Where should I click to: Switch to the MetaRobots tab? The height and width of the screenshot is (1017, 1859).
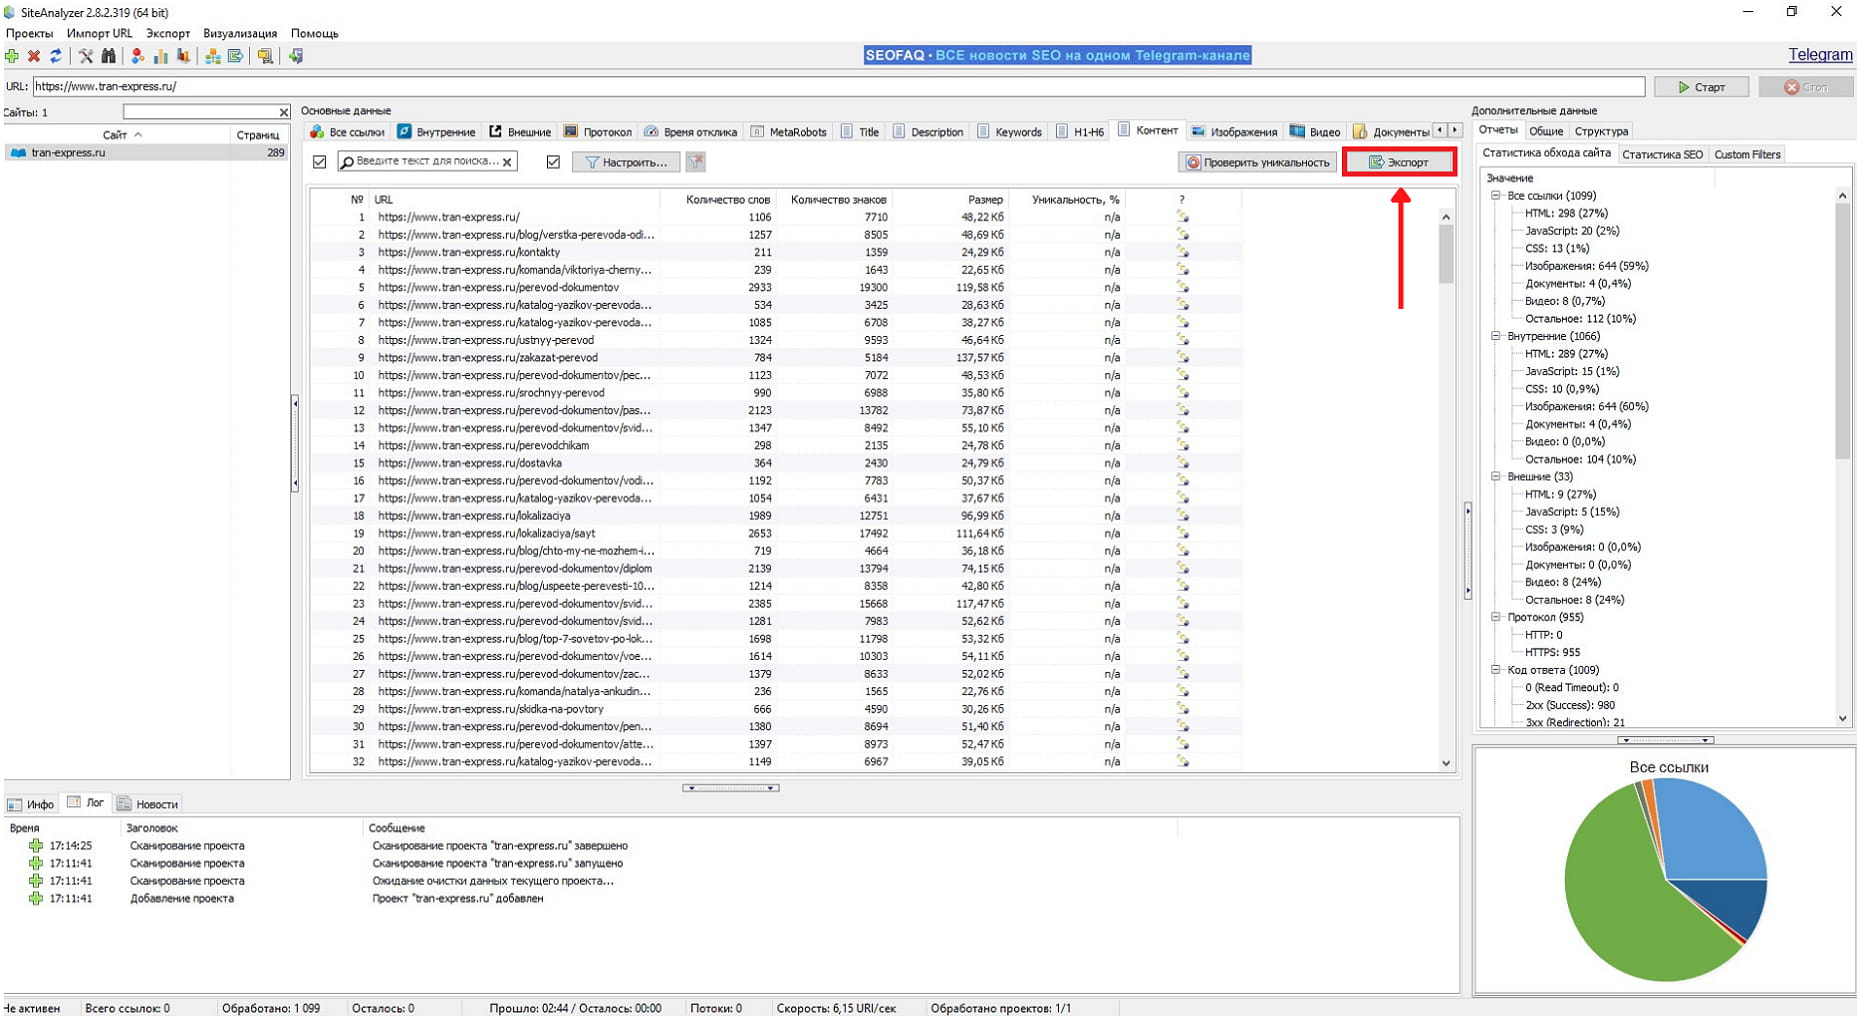(788, 132)
